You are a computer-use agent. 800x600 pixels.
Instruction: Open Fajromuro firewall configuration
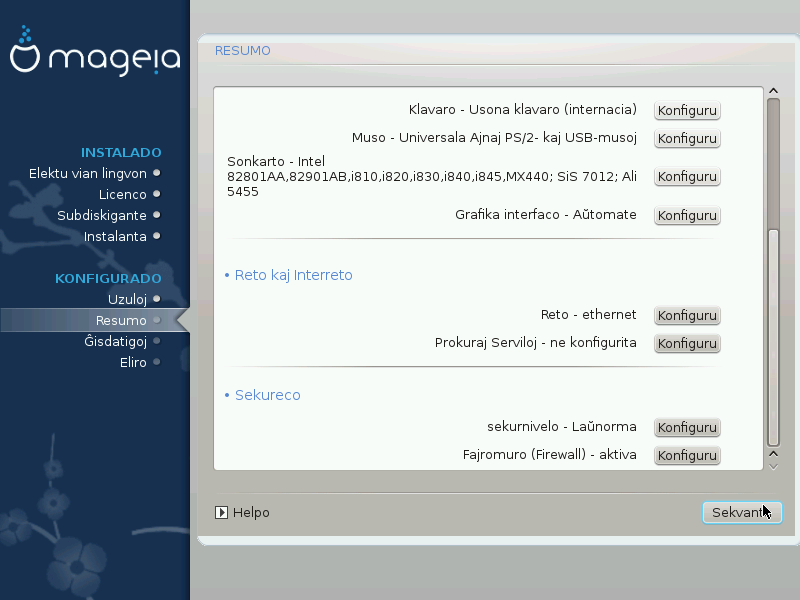click(x=687, y=456)
